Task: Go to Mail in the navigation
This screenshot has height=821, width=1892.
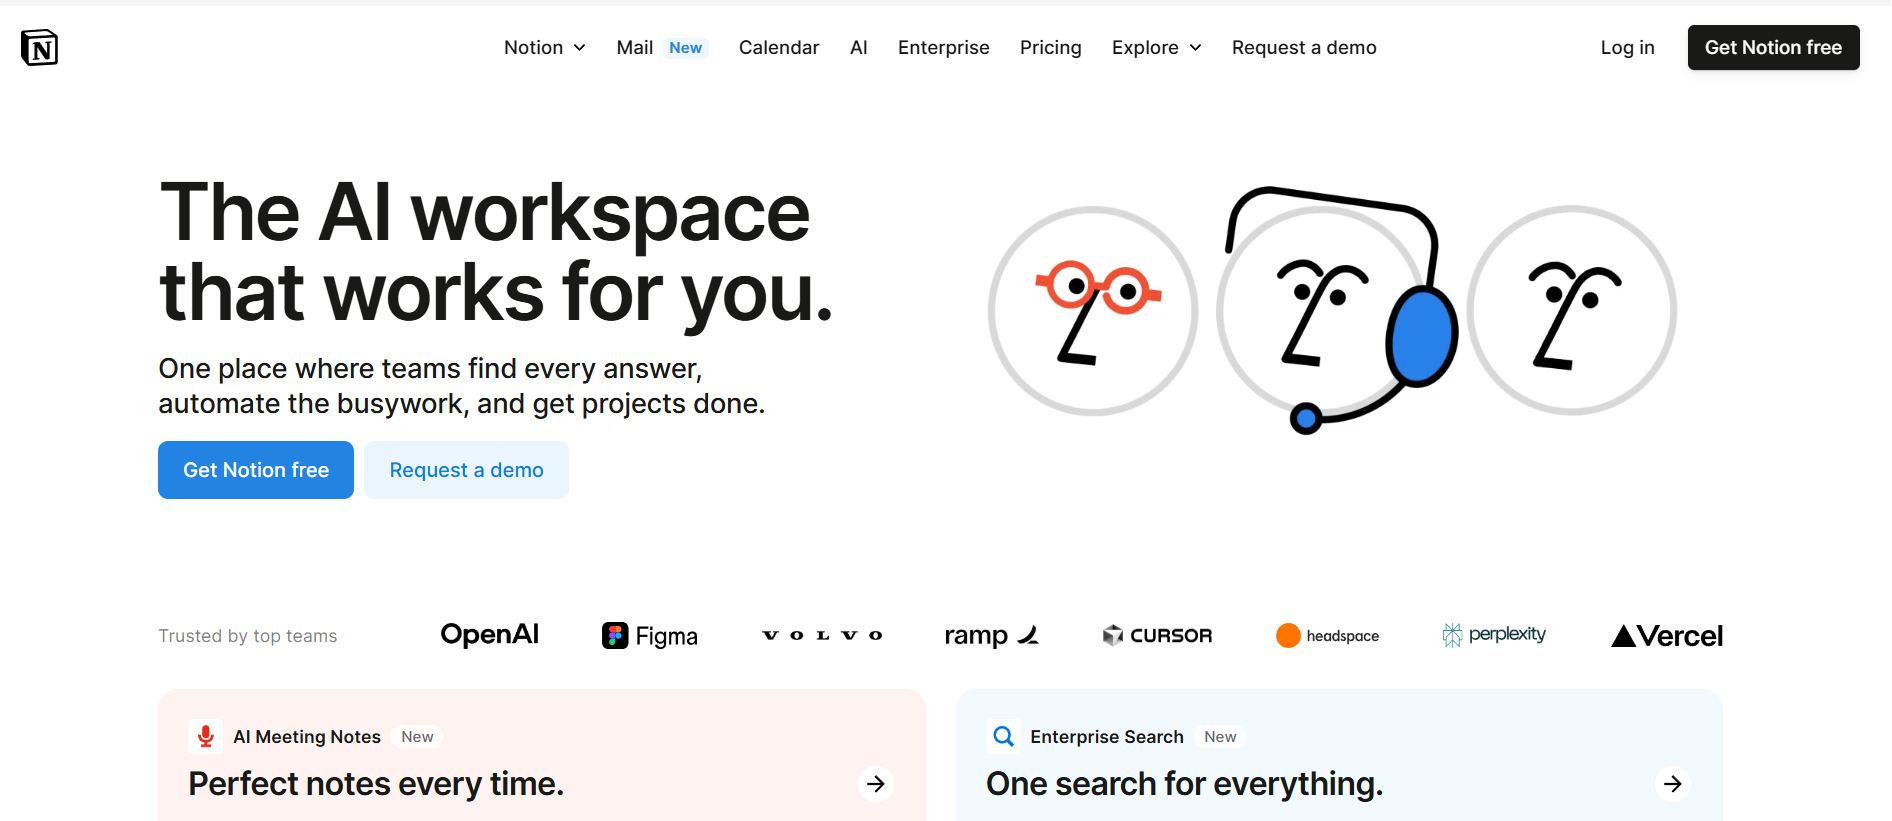Action: [x=635, y=47]
